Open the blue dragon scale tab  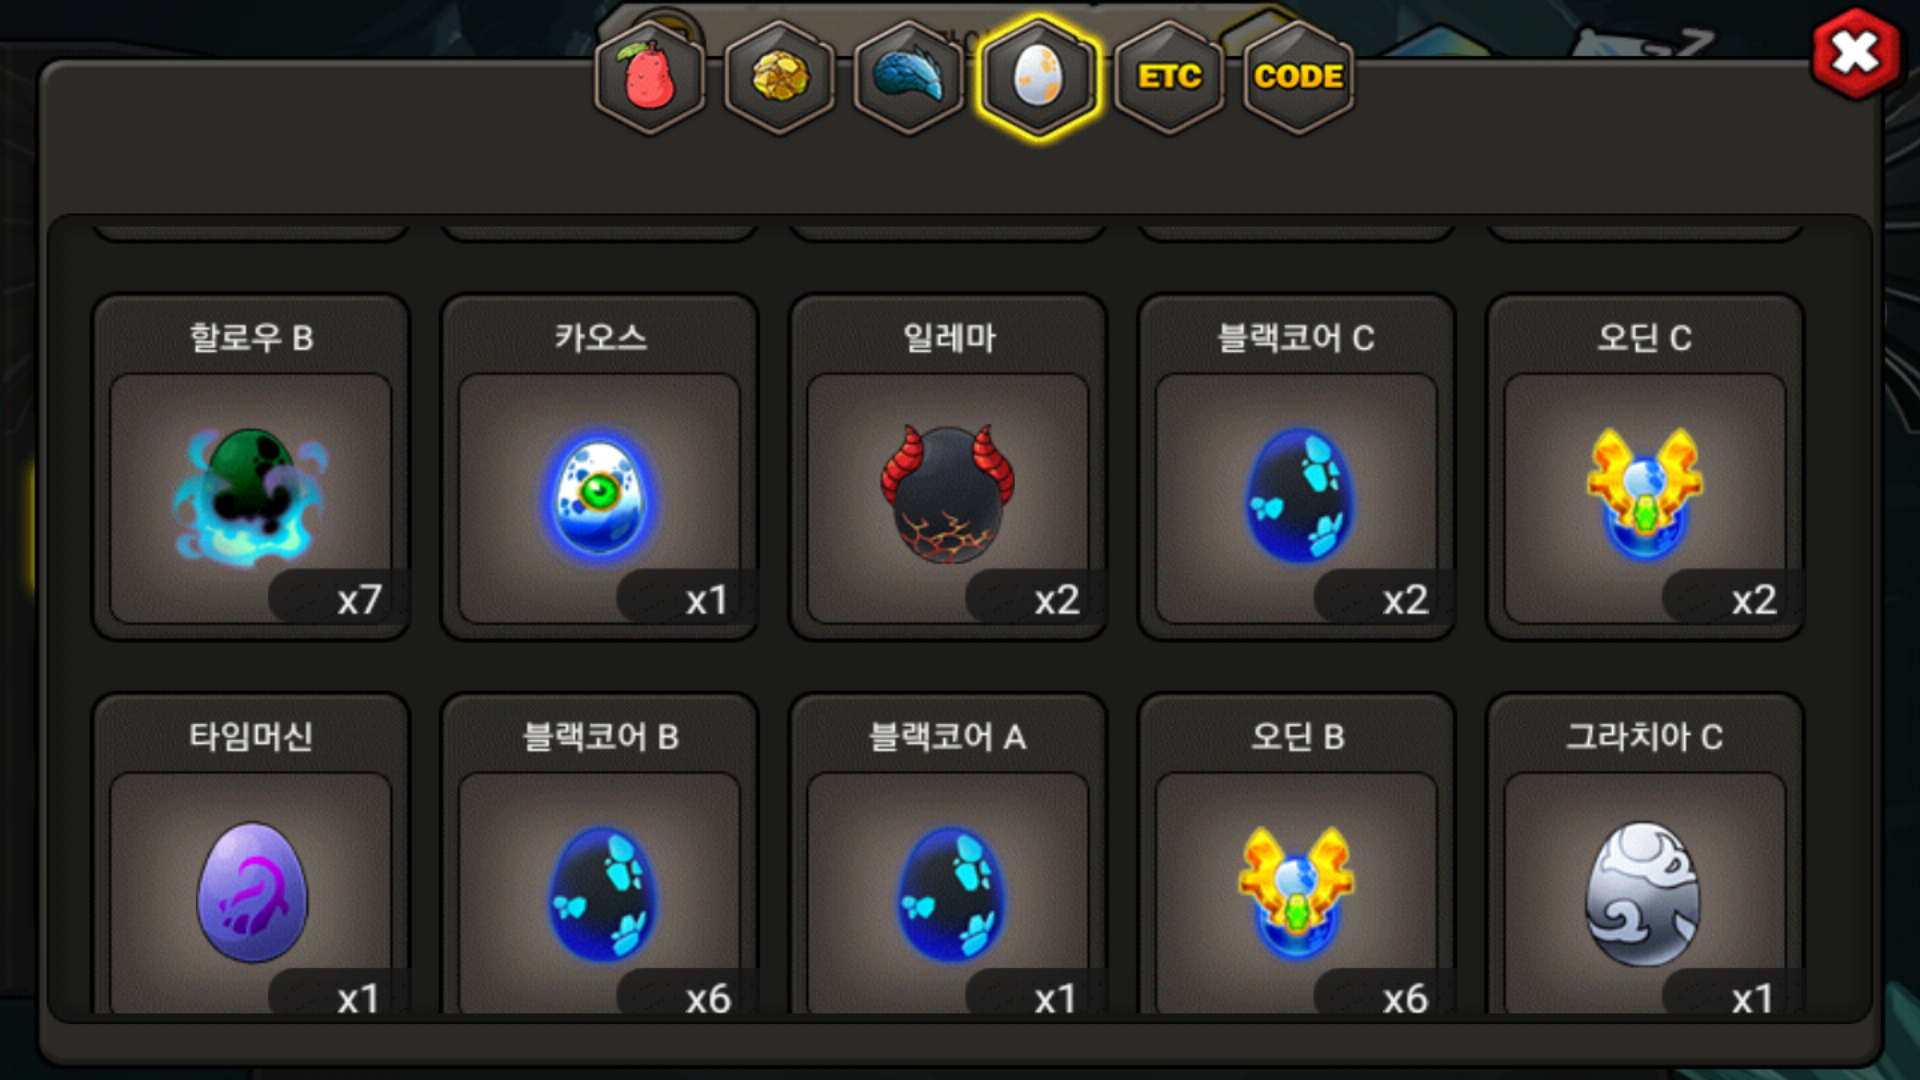(909, 77)
